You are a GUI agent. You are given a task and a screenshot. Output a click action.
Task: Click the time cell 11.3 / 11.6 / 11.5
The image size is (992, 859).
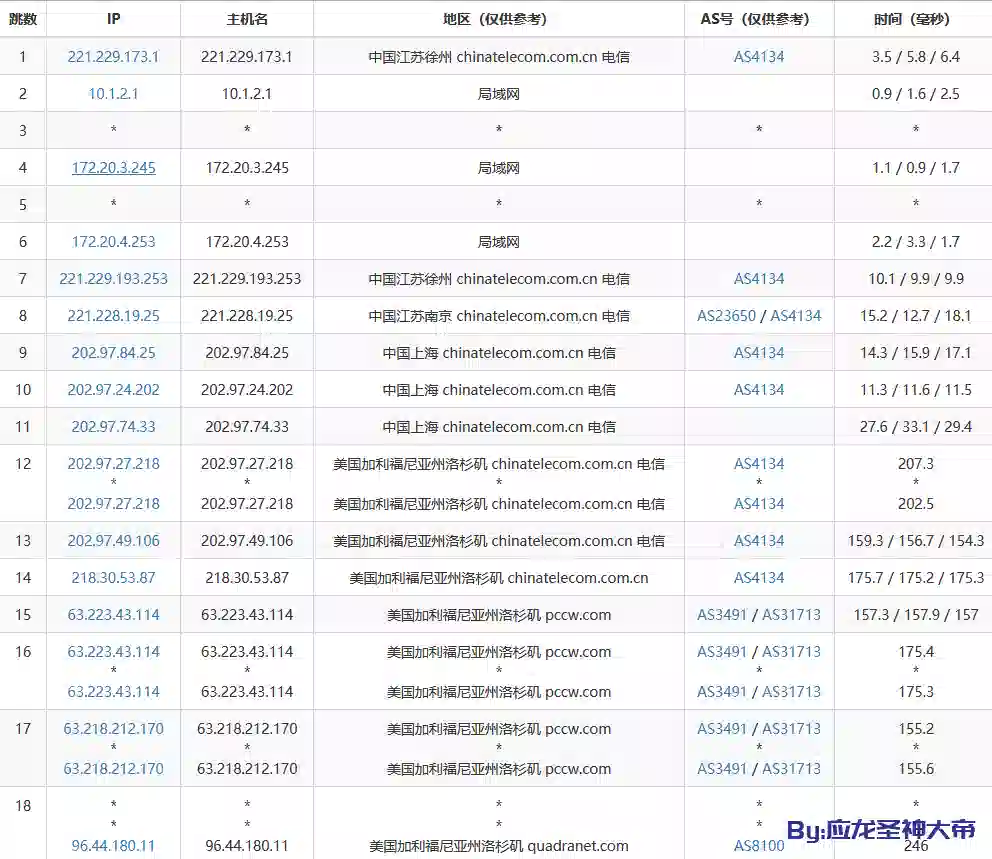[x=915, y=390]
